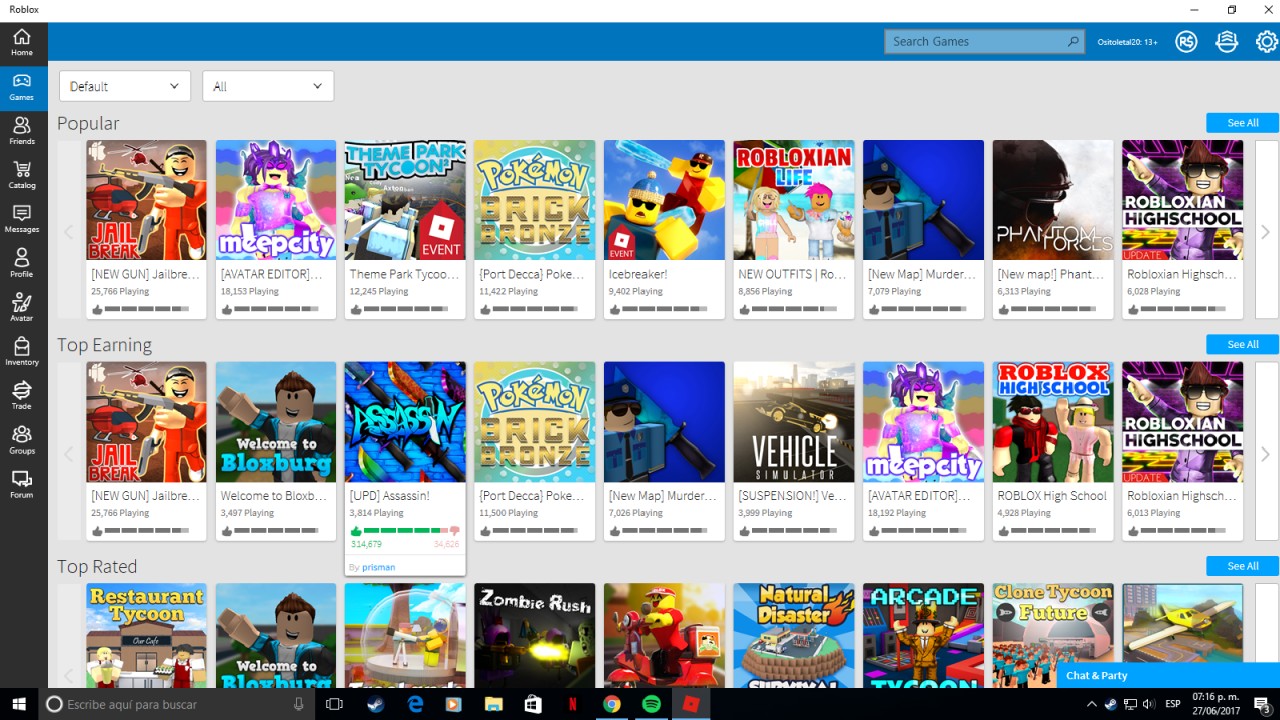Open Robloxian Highschool in Popular row
The width and height of the screenshot is (1280, 720).
(1182, 200)
